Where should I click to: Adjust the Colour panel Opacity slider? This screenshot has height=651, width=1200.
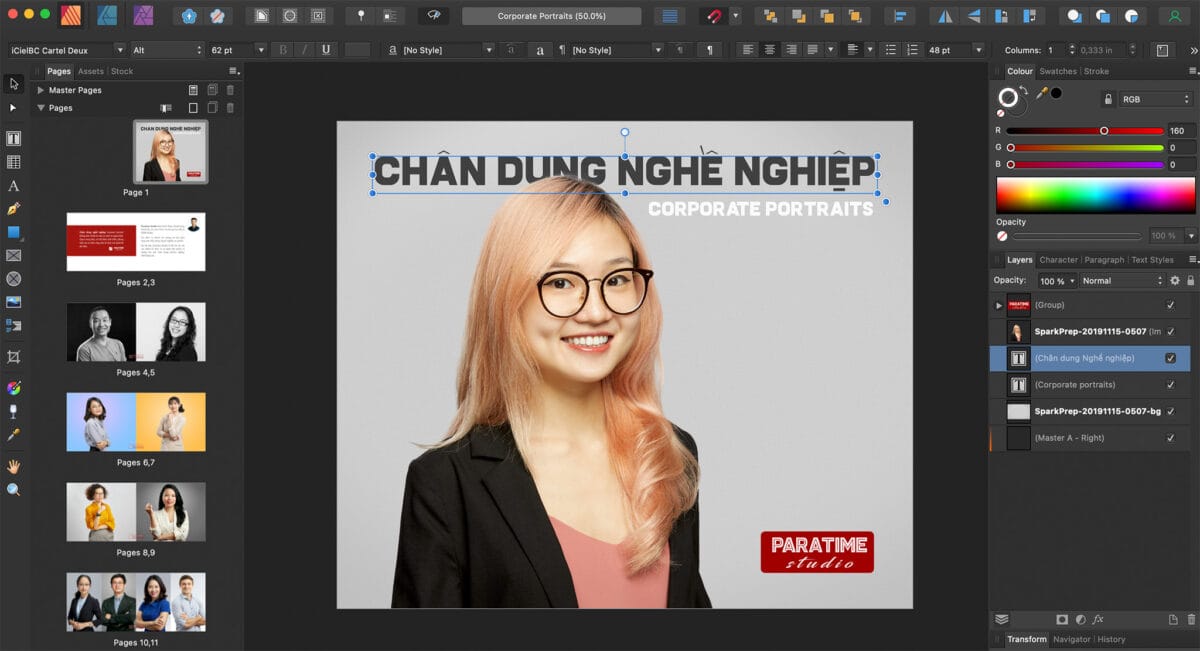[1077, 236]
